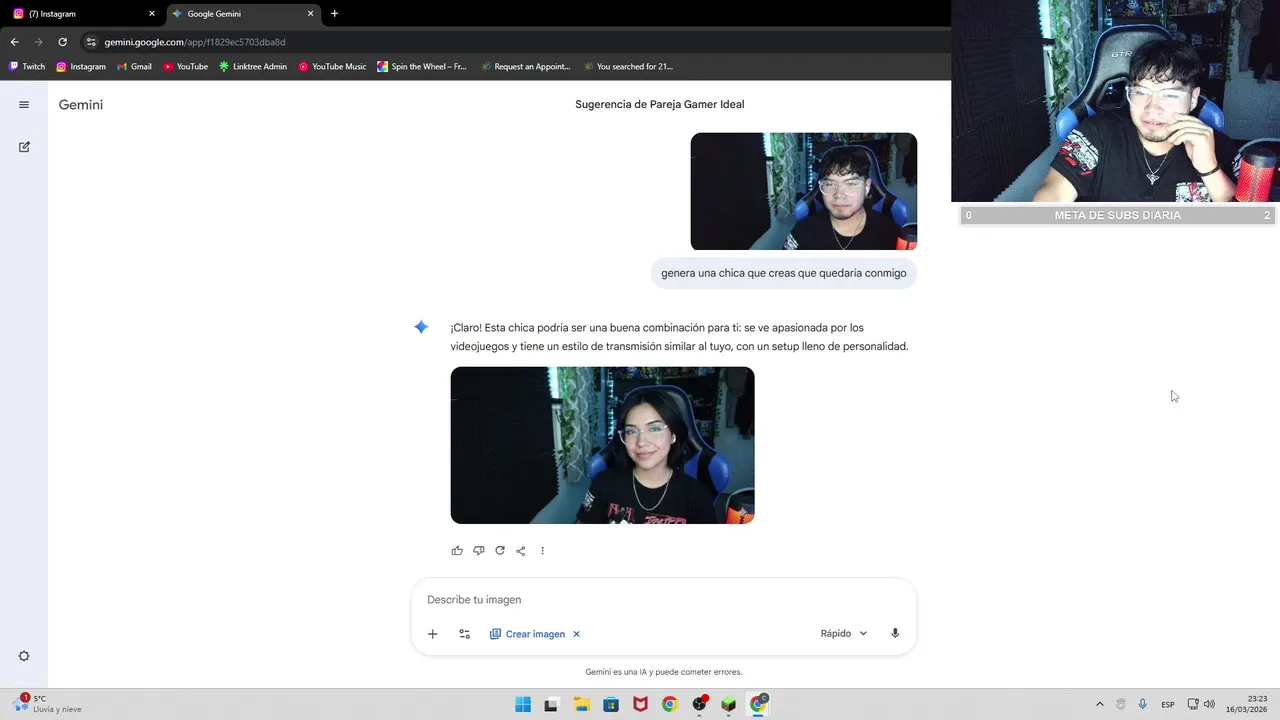Activate microphone voice input in prompt
Screen dimensions: 1280x720
(x=895, y=634)
